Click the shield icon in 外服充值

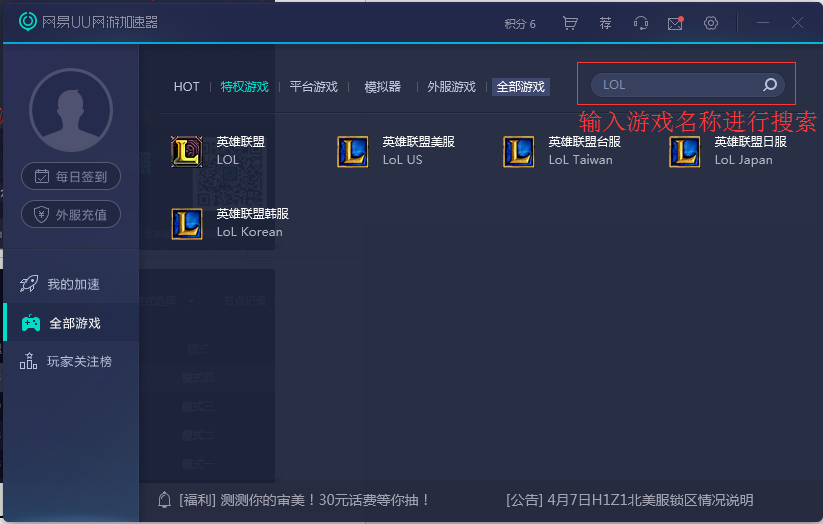(41, 214)
